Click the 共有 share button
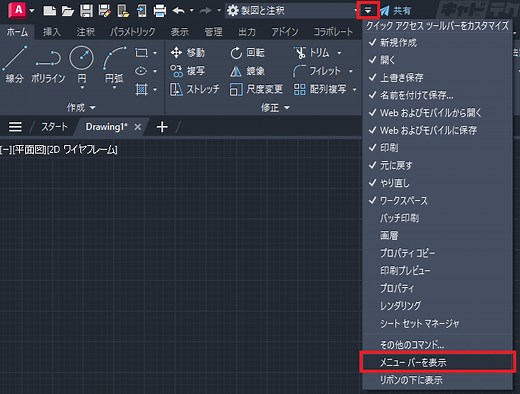Viewport: 520px width, 394px height. (x=396, y=11)
